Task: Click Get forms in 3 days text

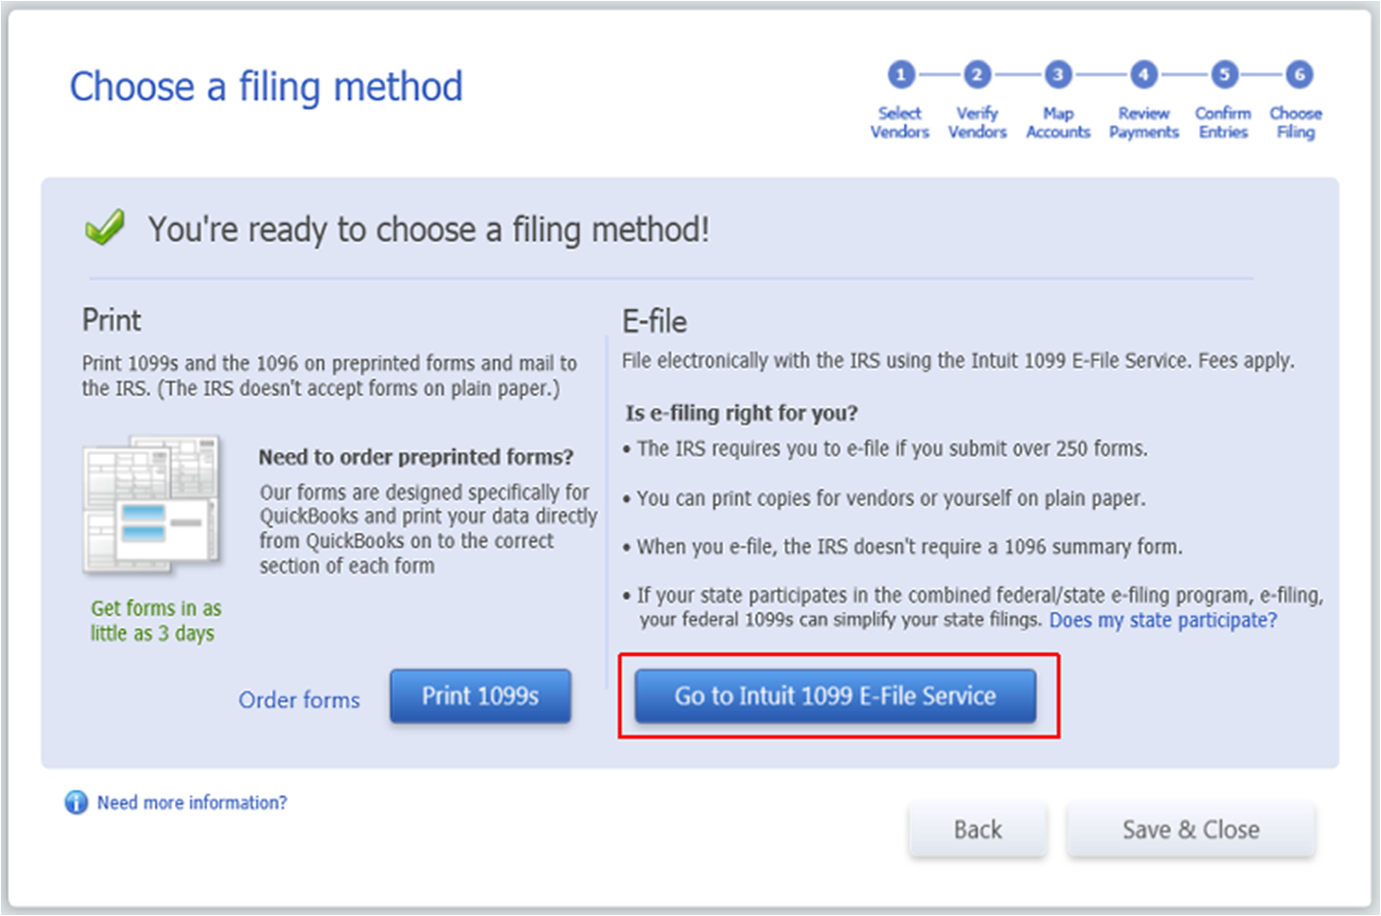Action: point(155,620)
